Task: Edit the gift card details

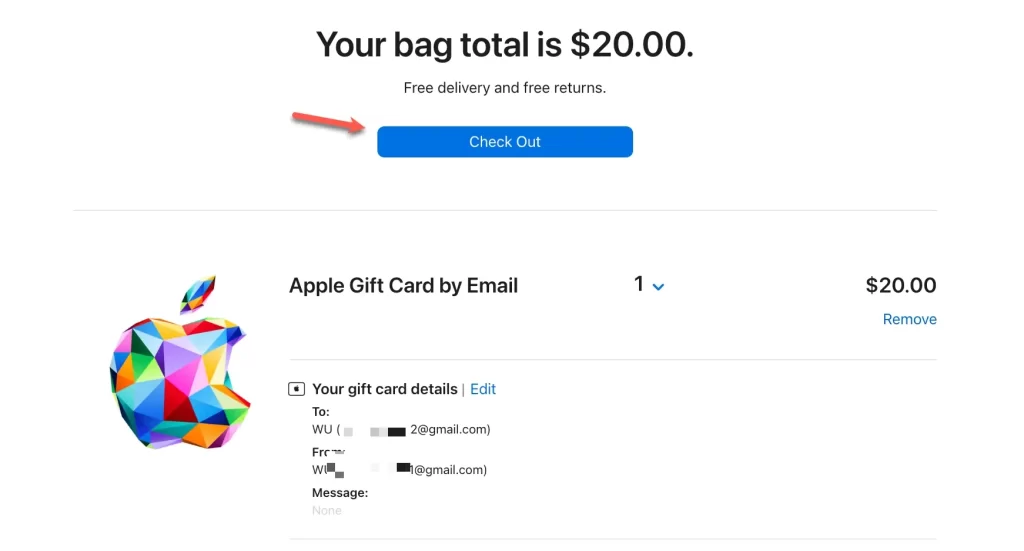Action: [483, 389]
